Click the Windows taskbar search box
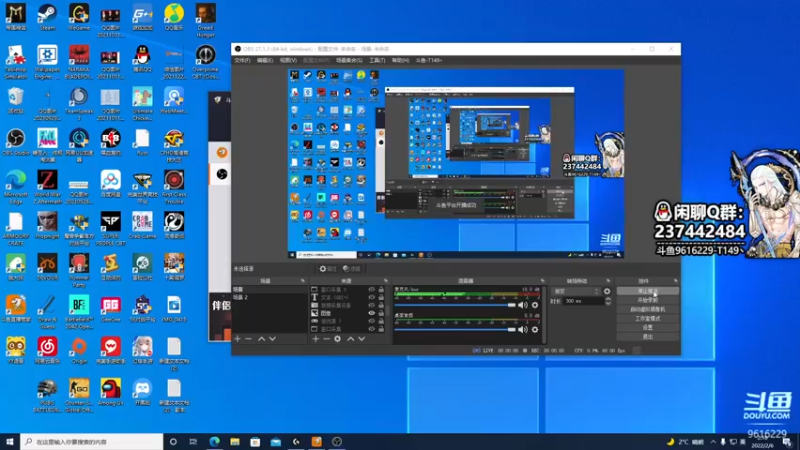800x450 pixels. [92, 442]
